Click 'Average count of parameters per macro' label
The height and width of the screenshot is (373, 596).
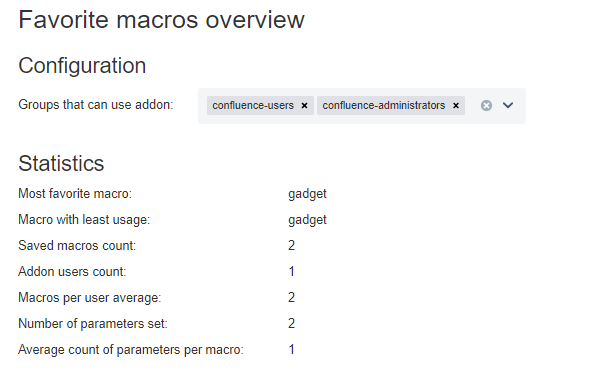coord(131,350)
